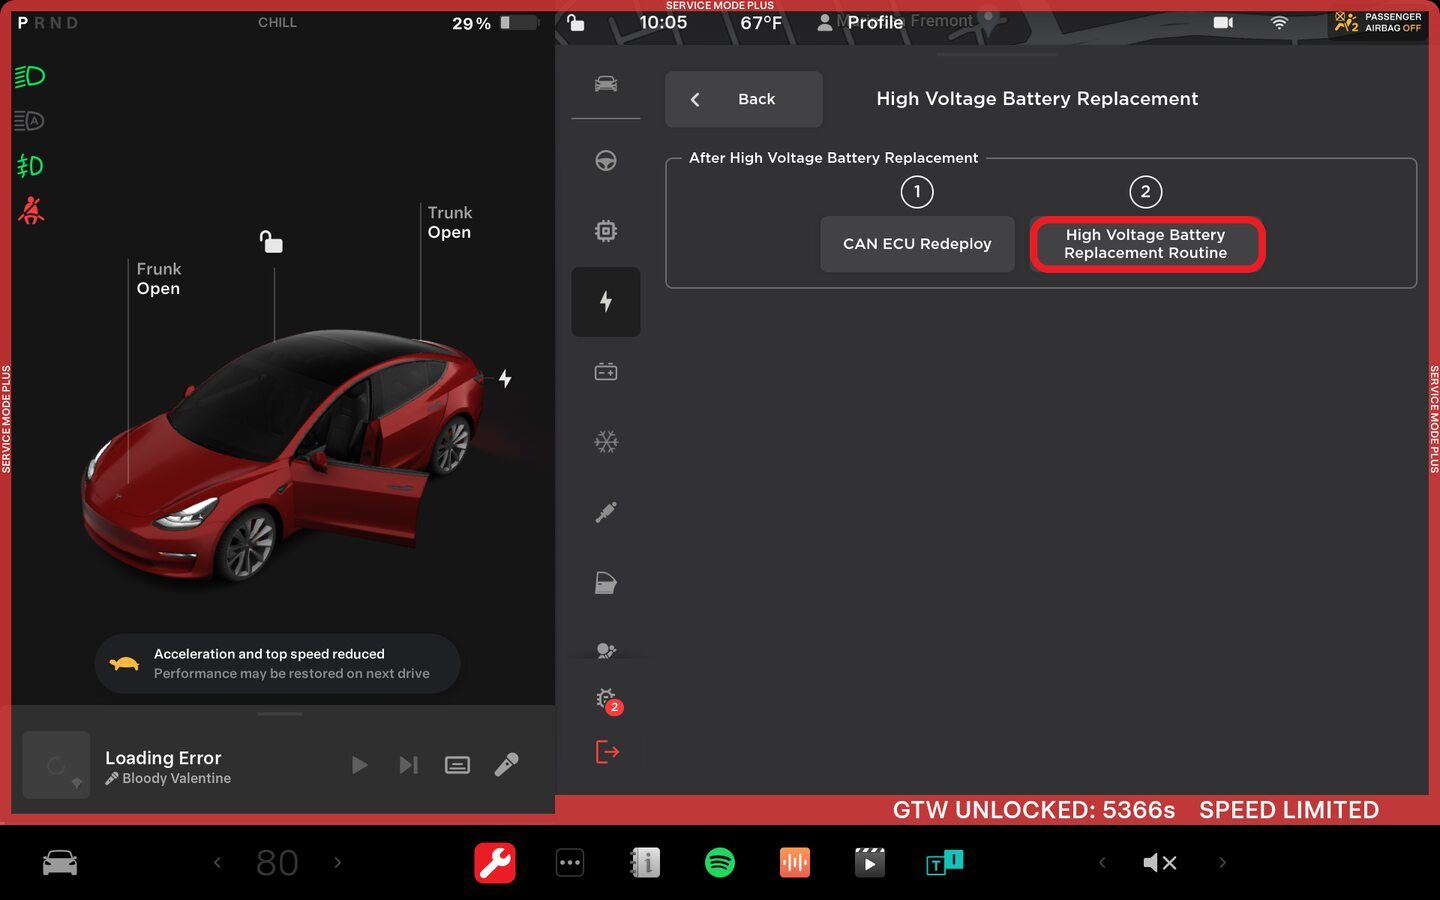
Task: Start High Voltage Battery Replacement Routine
Action: (x=1146, y=244)
